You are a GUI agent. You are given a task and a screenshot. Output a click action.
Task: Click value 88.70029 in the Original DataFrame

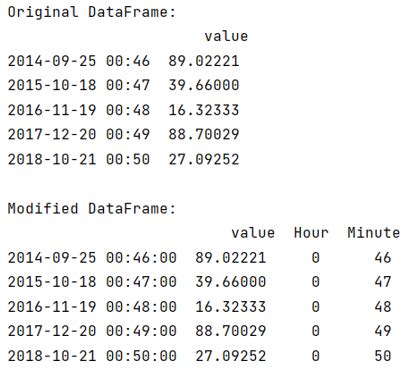pyautogui.click(x=204, y=134)
